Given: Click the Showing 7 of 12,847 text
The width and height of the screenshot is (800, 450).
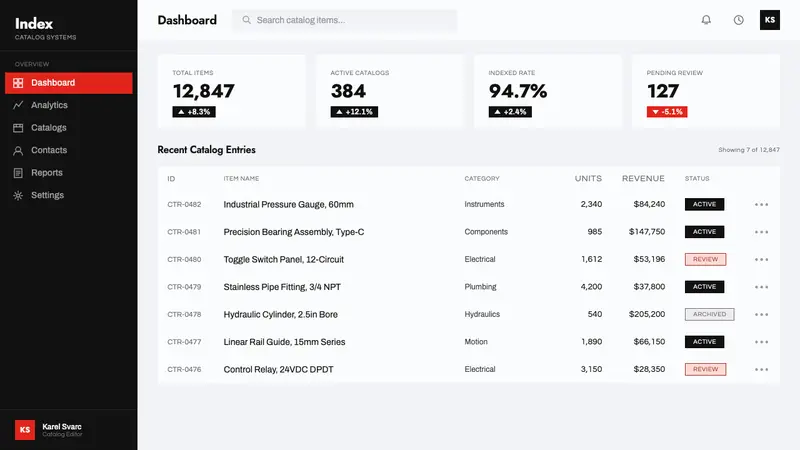Looking at the screenshot, I should coord(748,150).
